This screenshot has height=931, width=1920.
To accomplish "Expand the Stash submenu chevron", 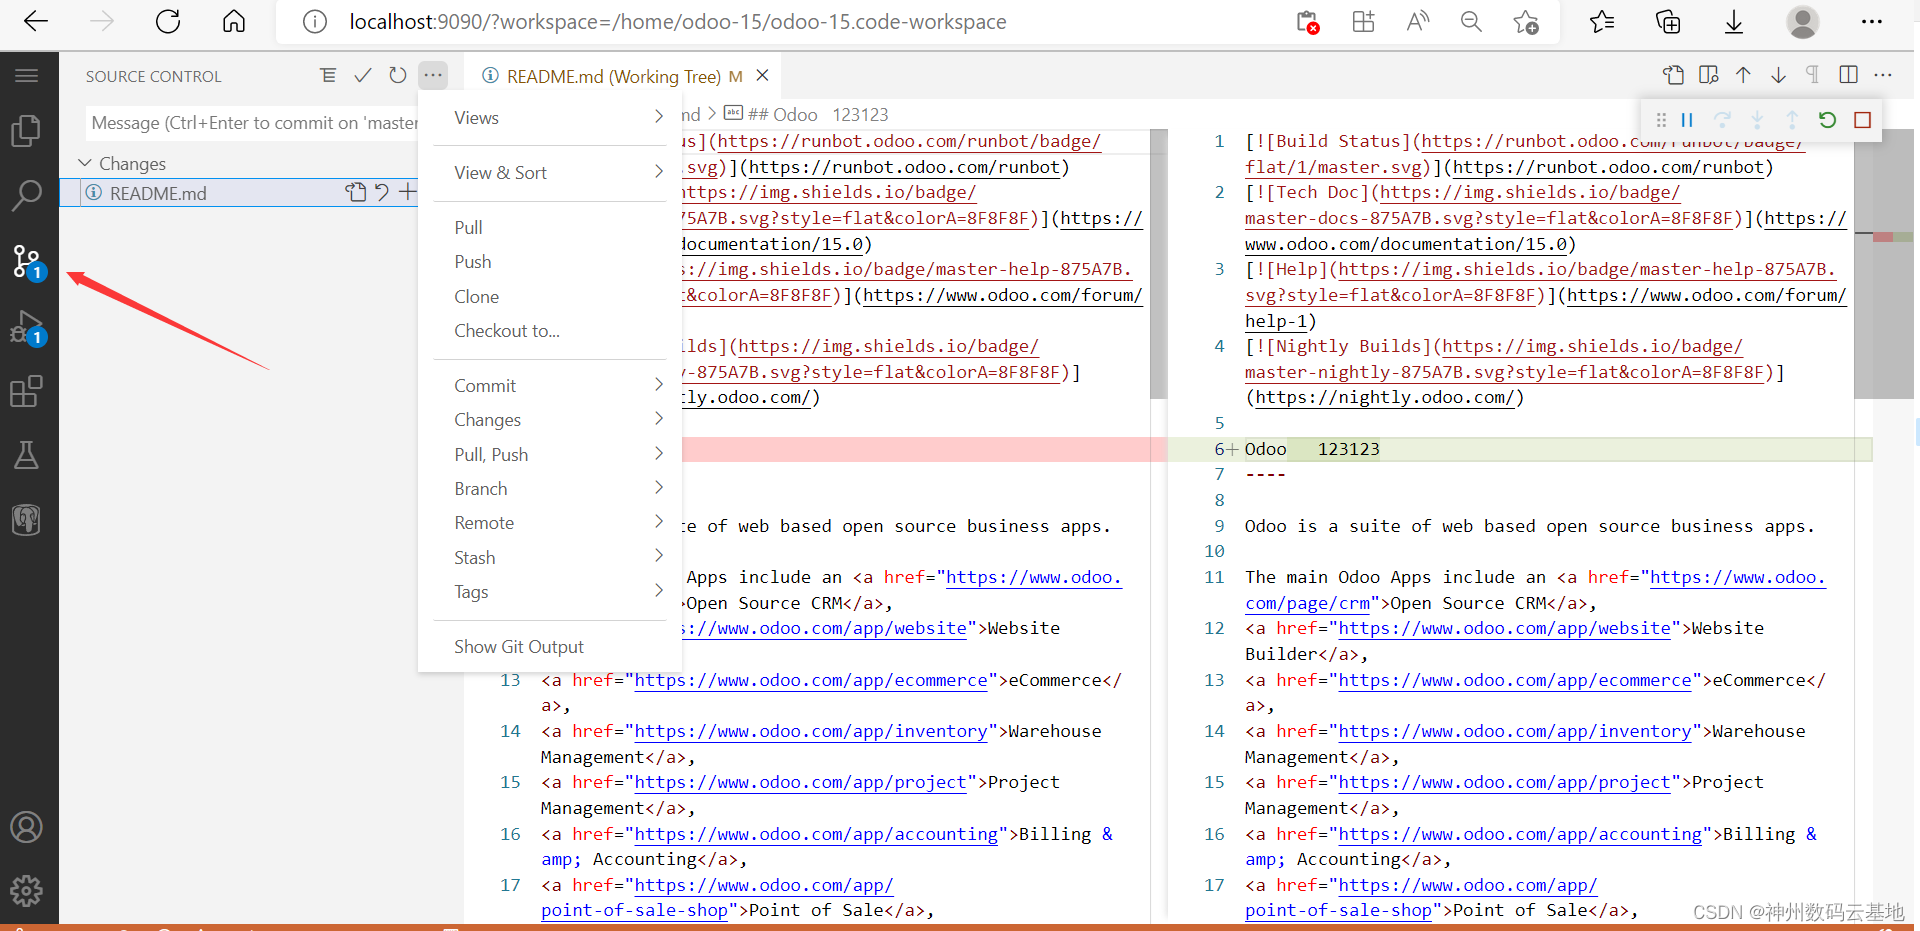I will click(658, 557).
